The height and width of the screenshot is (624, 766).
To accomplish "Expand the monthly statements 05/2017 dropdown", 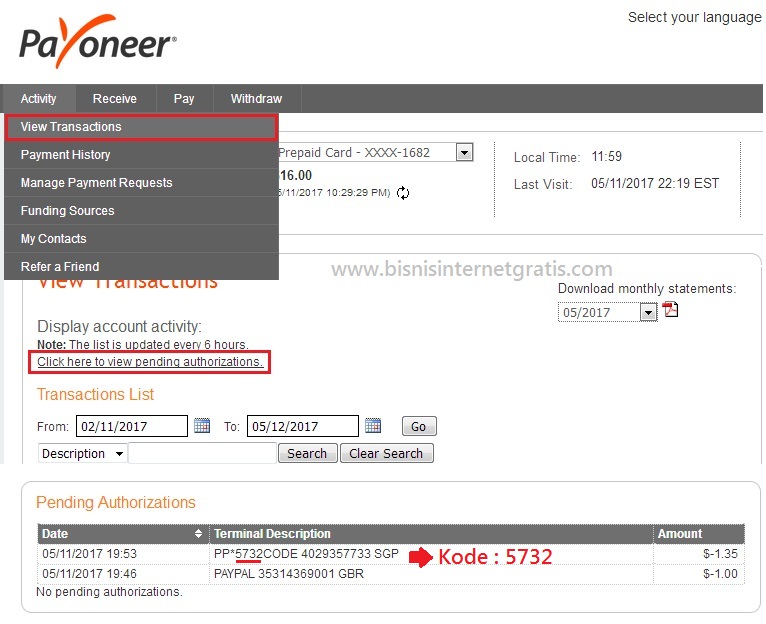I will (648, 313).
